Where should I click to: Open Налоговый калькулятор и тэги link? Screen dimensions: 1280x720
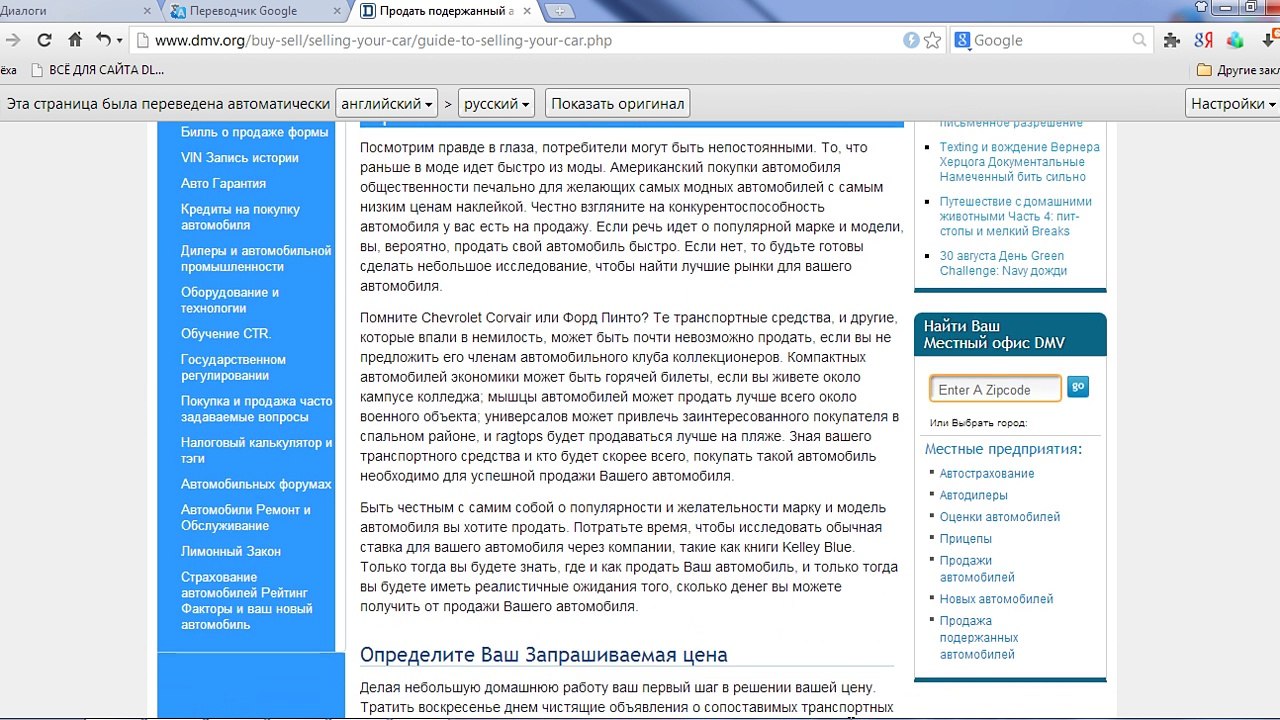[x=257, y=450]
